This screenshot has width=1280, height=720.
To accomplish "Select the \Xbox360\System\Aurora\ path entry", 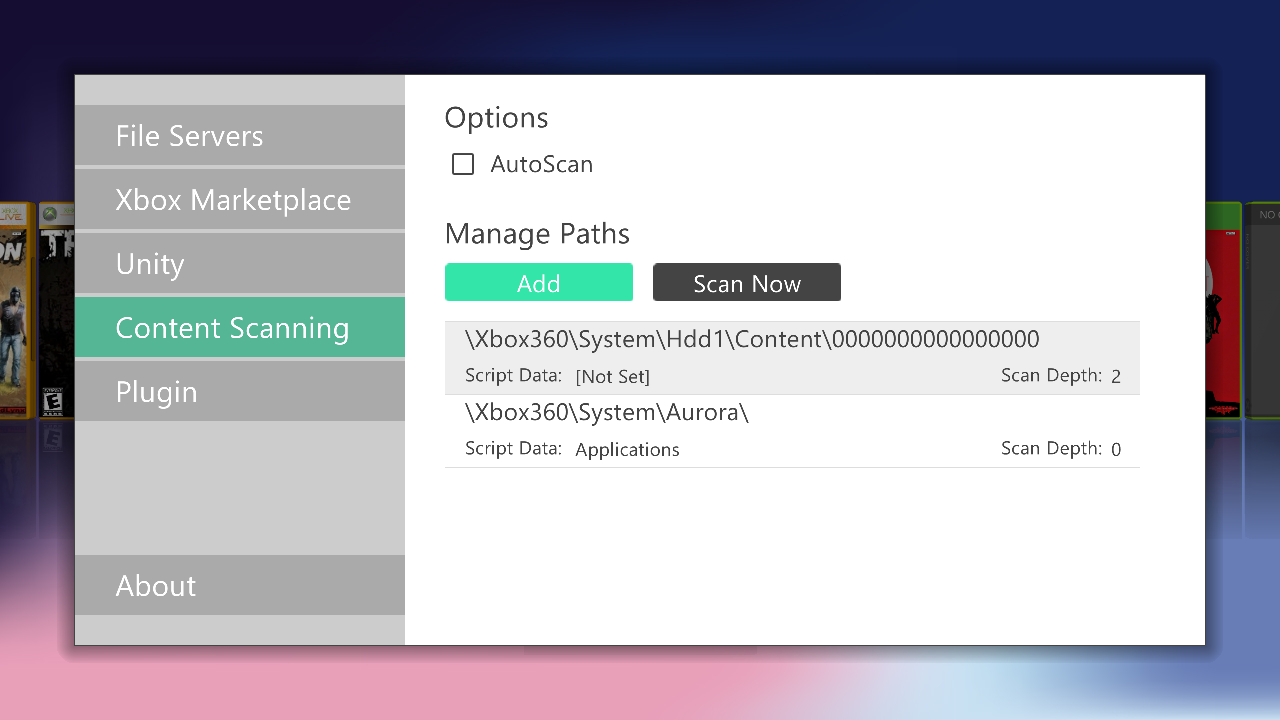I will (607, 413).
